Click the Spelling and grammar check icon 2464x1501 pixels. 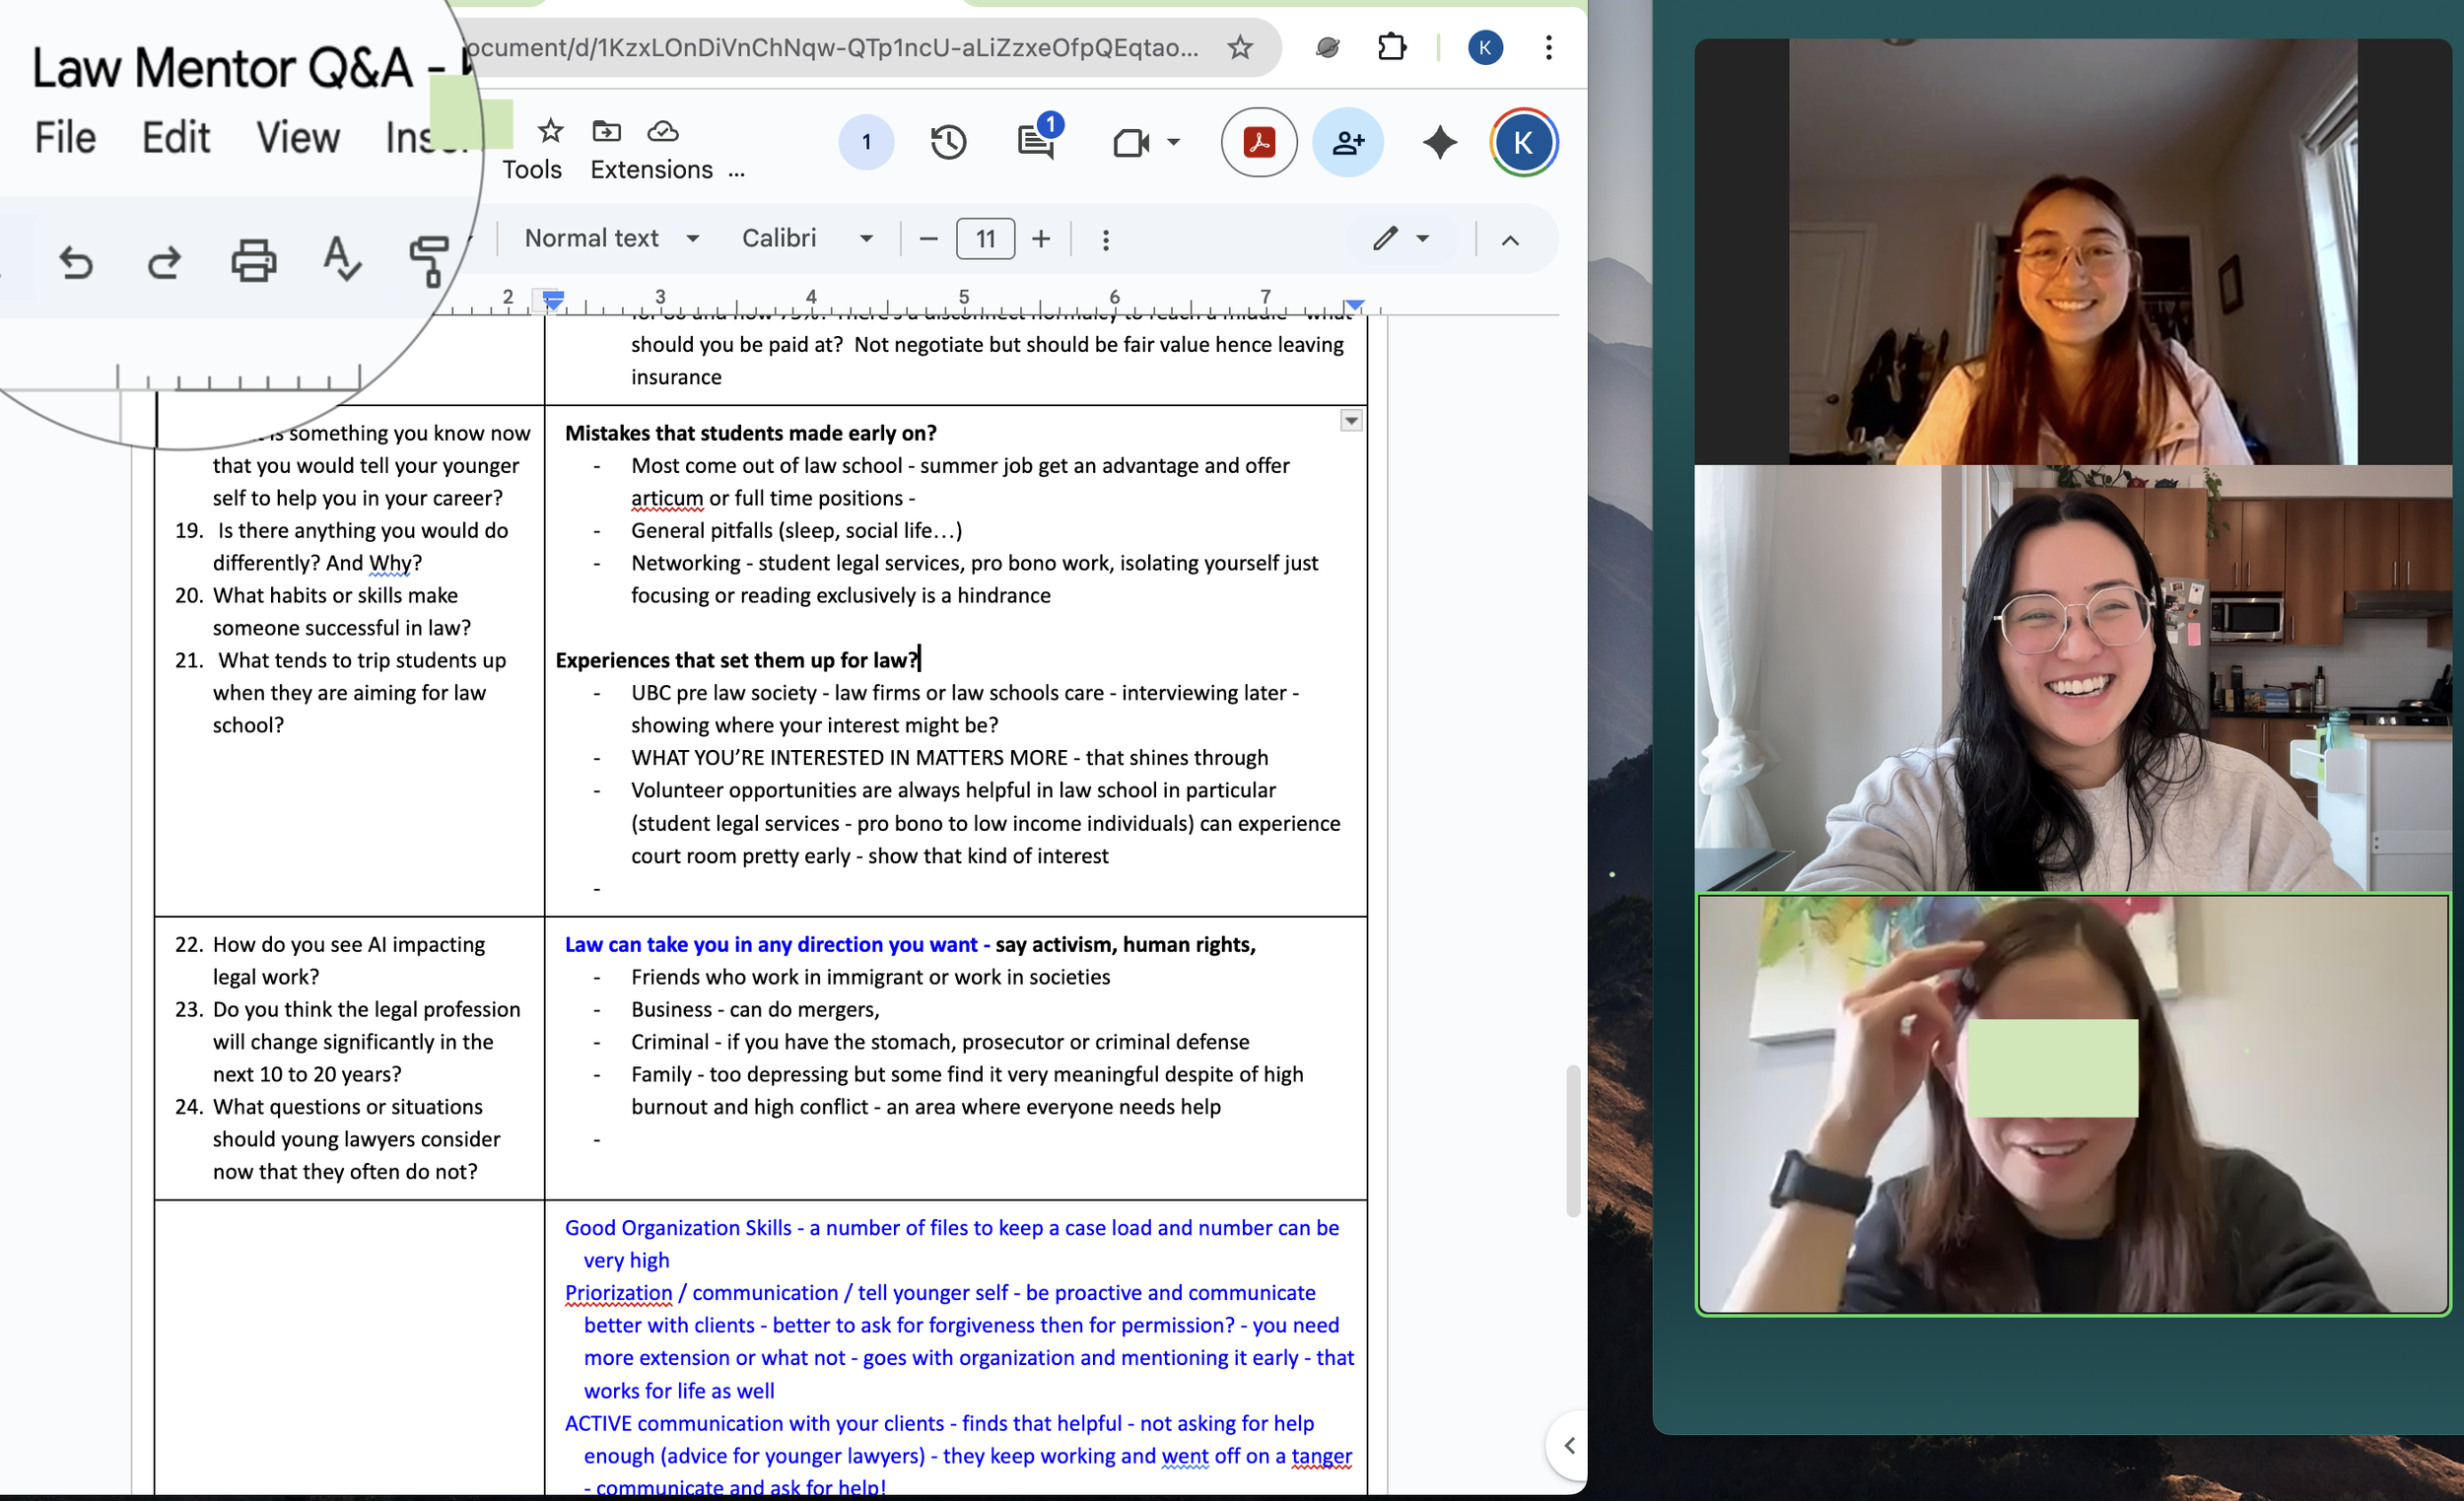click(341, 259)
